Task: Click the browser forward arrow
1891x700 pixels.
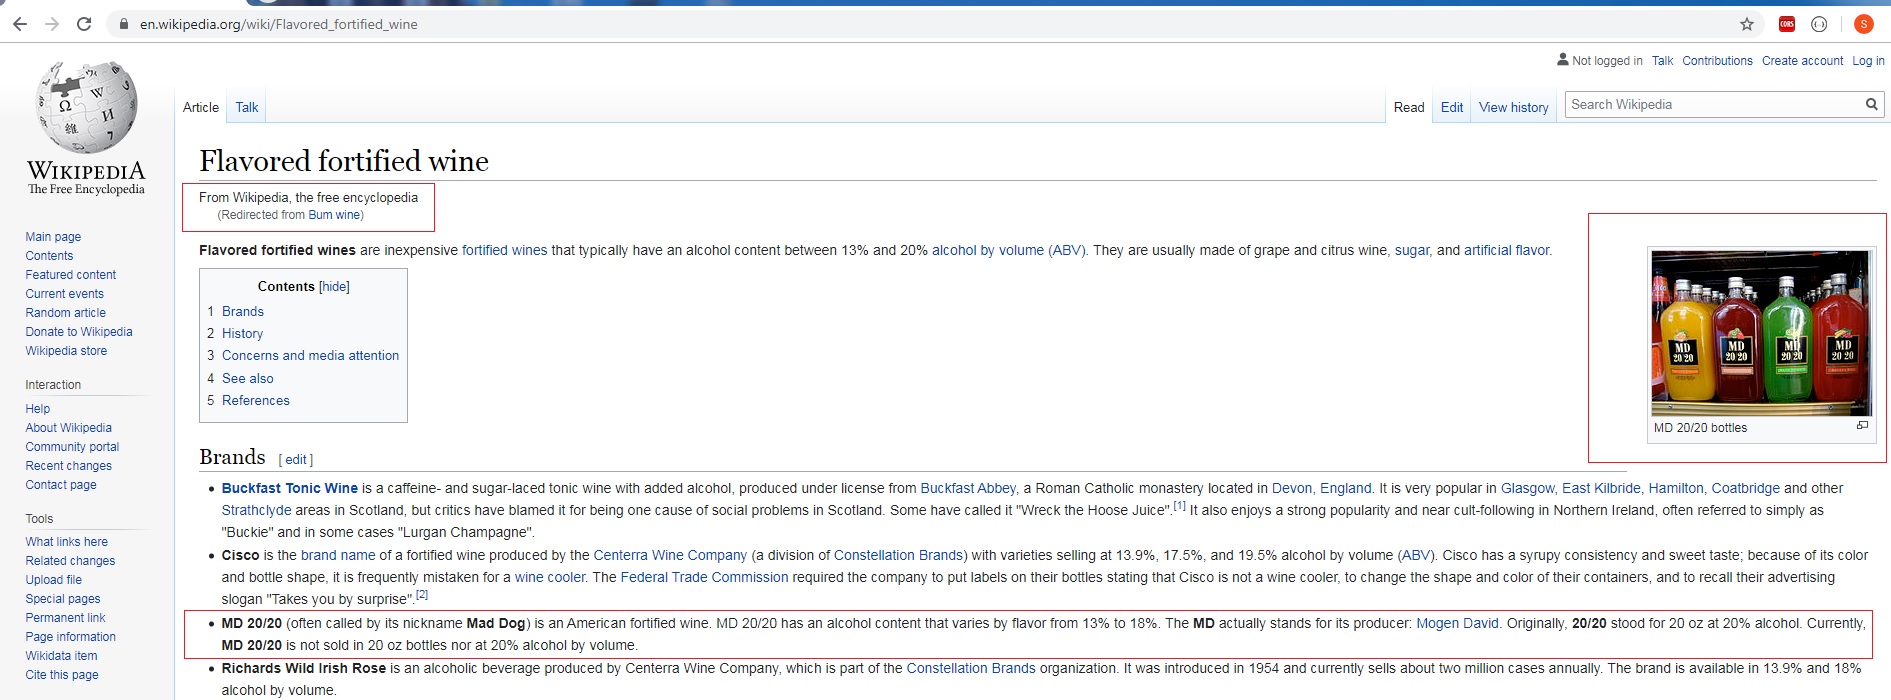Action: pos(52,24)
